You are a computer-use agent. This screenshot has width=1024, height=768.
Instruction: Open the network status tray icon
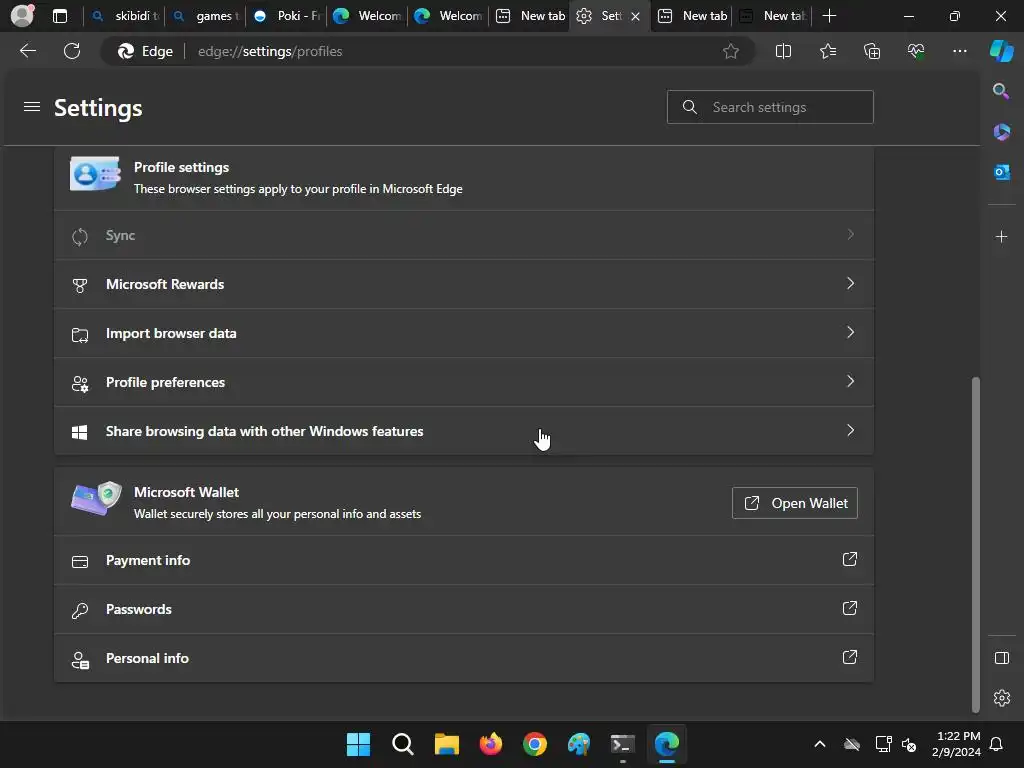click(x=883, y=744)
